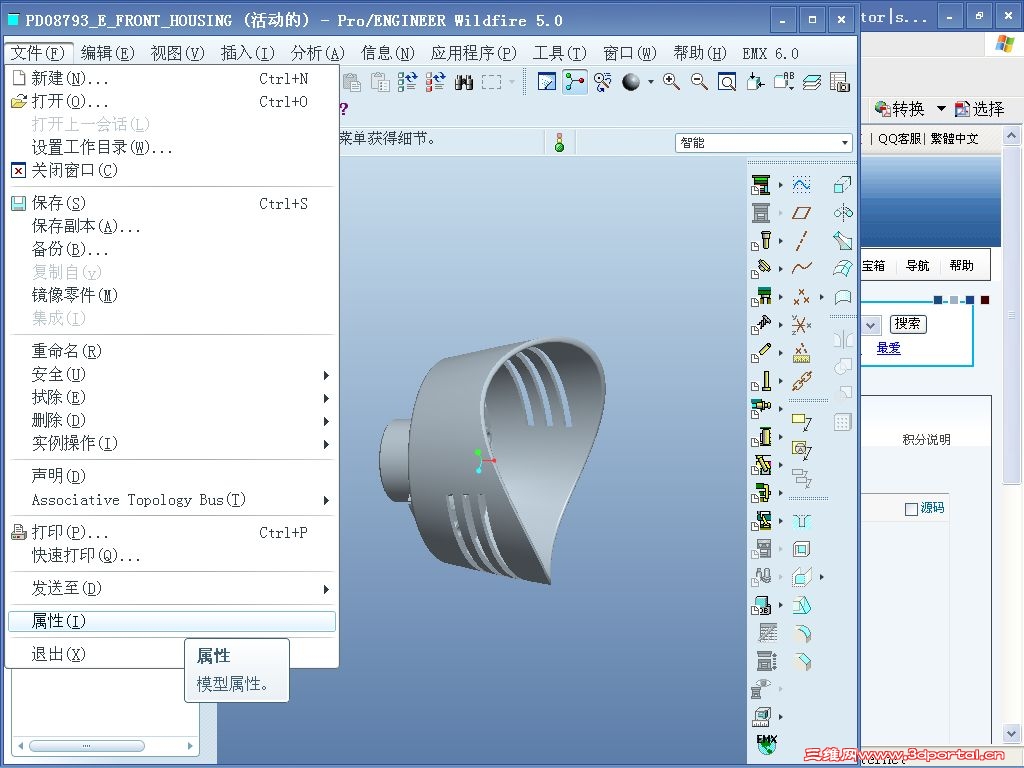
Task: Expand the EMX mold base flyout arrow
Action: click(x=780, y=185)
